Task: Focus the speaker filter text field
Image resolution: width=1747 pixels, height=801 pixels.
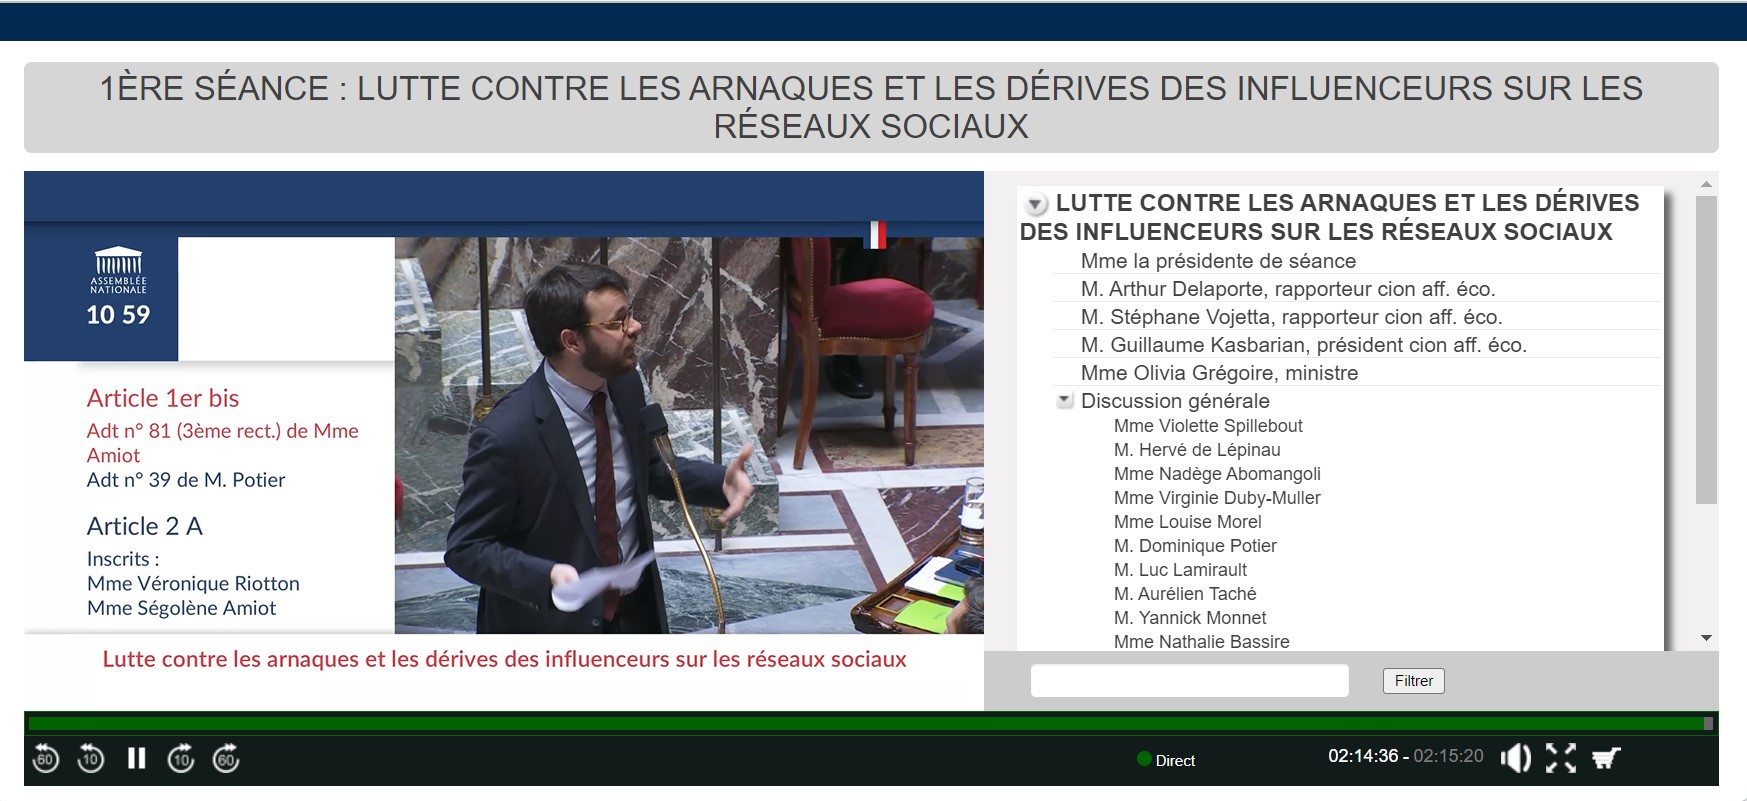Action: 1190,681
